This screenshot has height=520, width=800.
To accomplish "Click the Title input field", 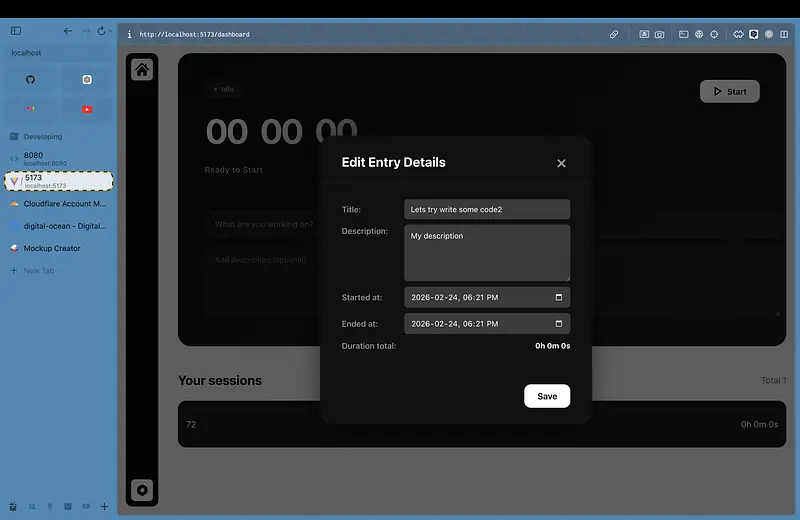I will point(487,210).
